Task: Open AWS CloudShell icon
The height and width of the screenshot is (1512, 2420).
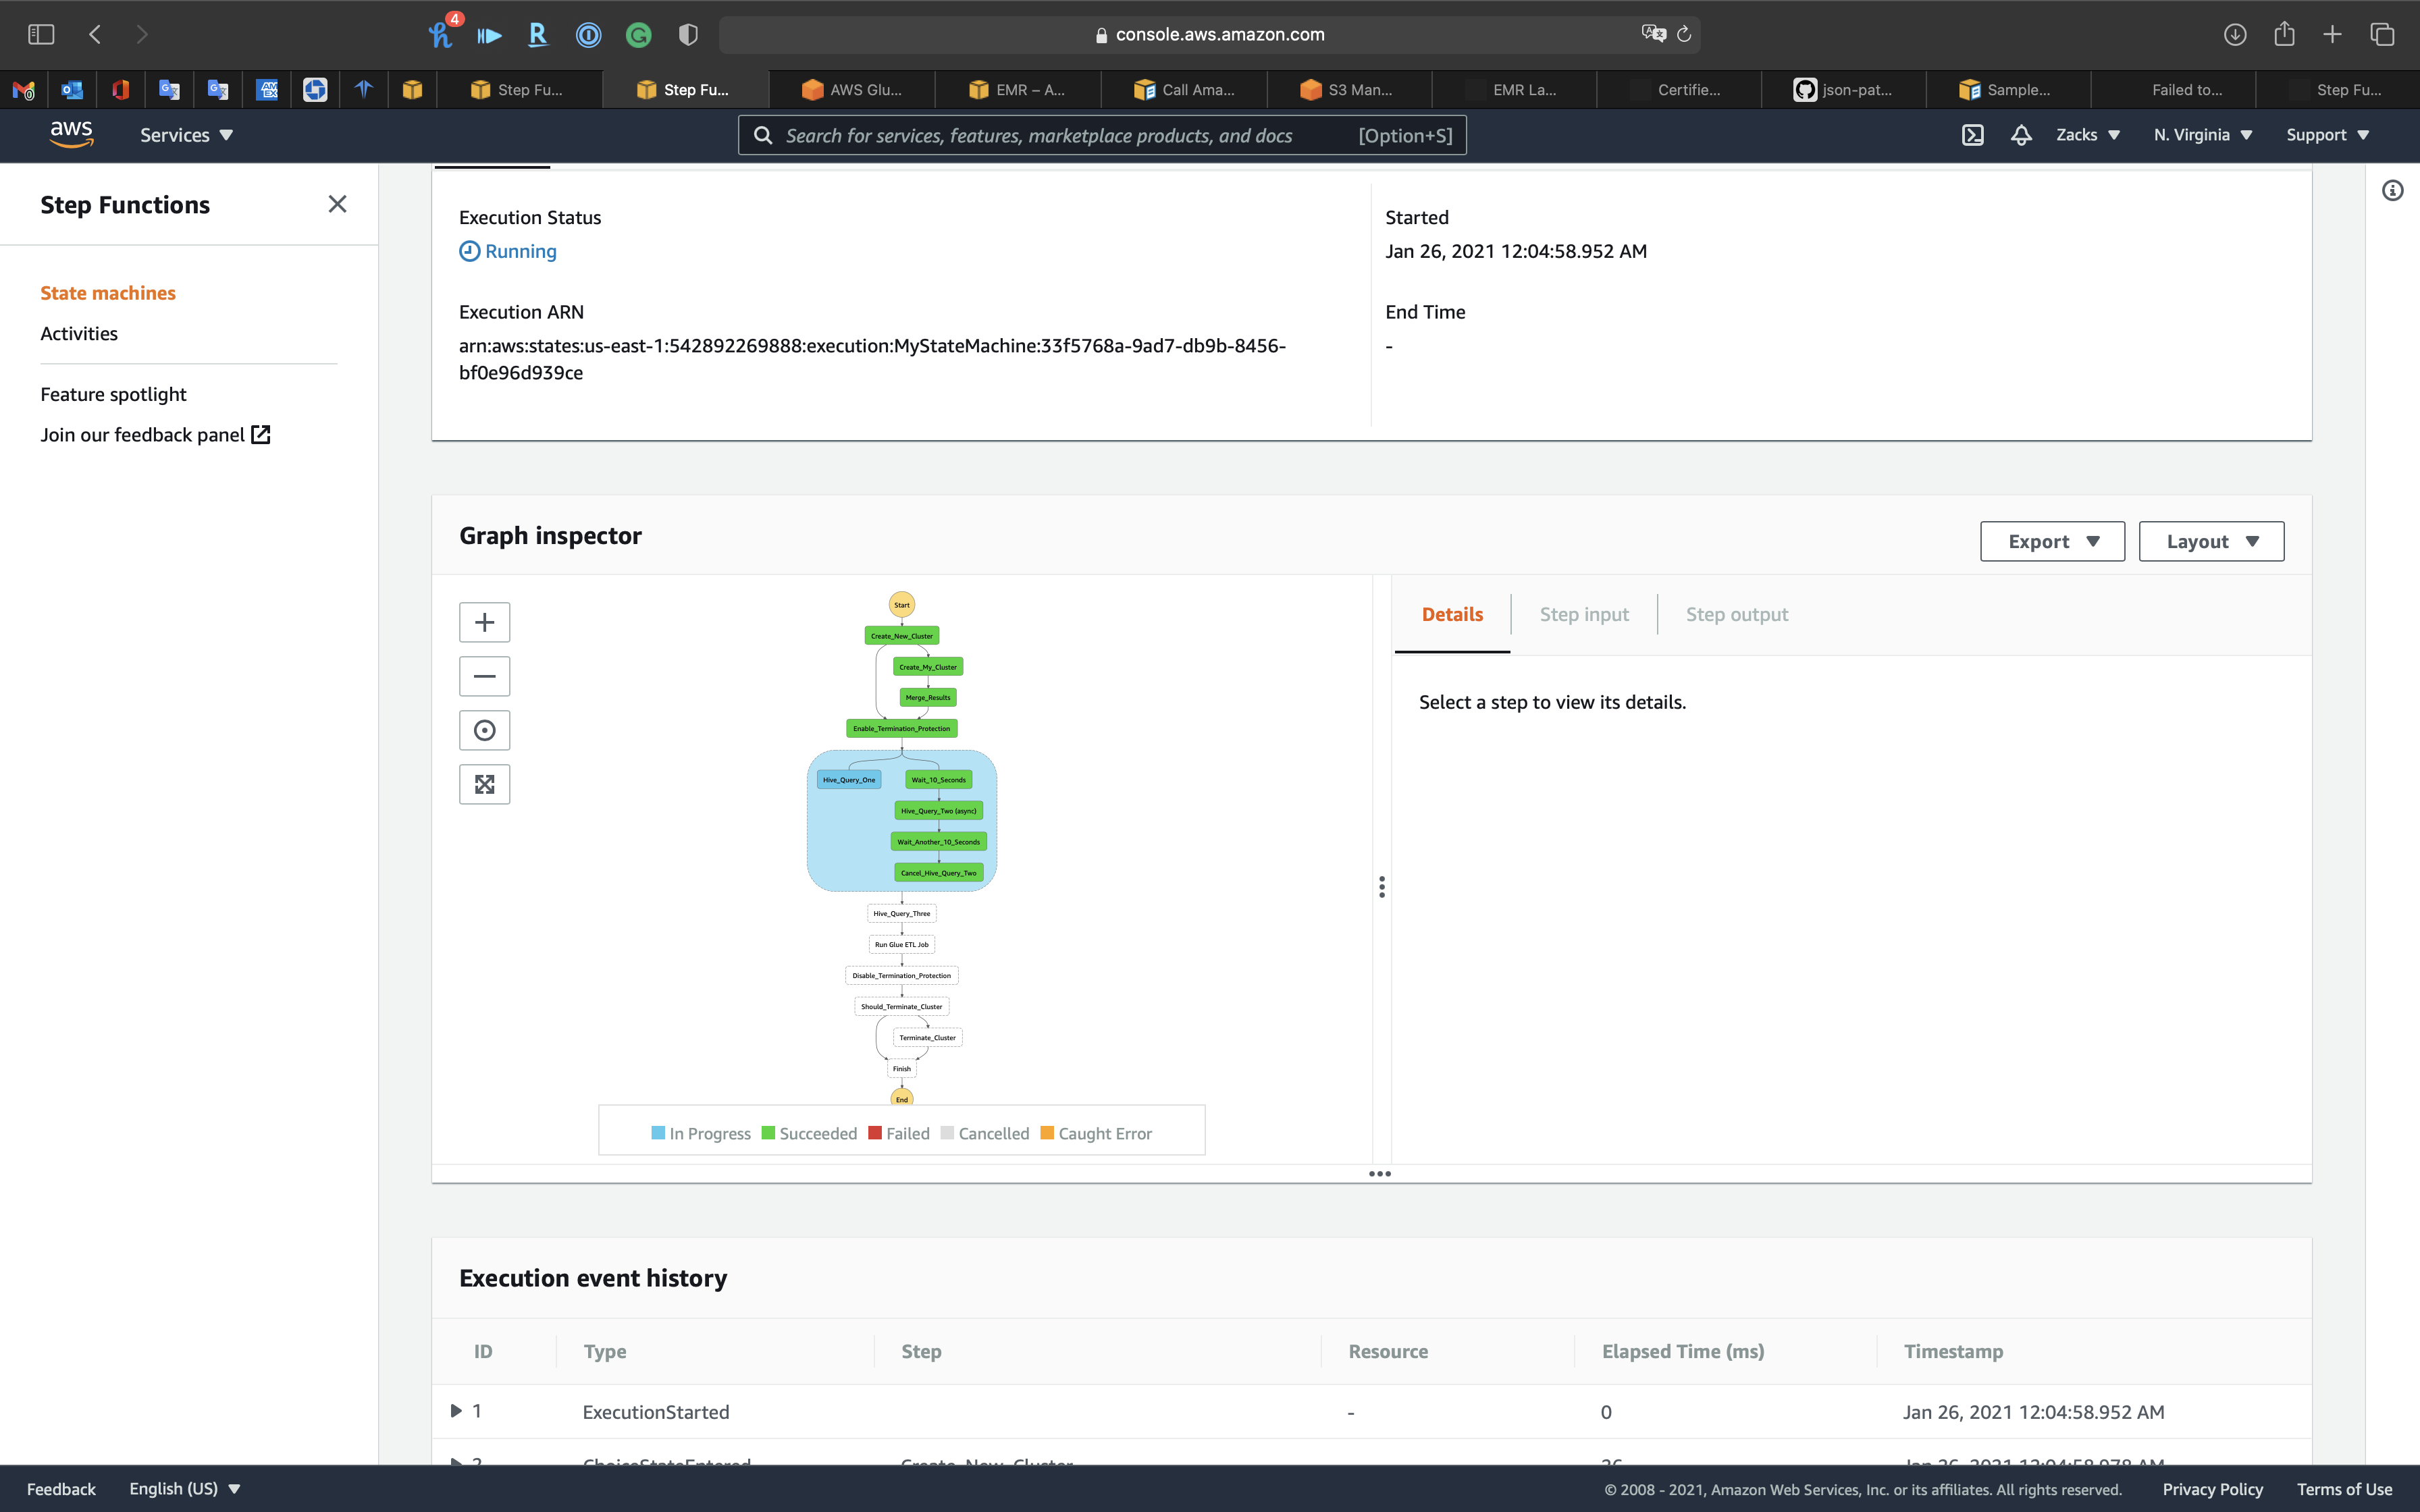Action: point(1972,135)
